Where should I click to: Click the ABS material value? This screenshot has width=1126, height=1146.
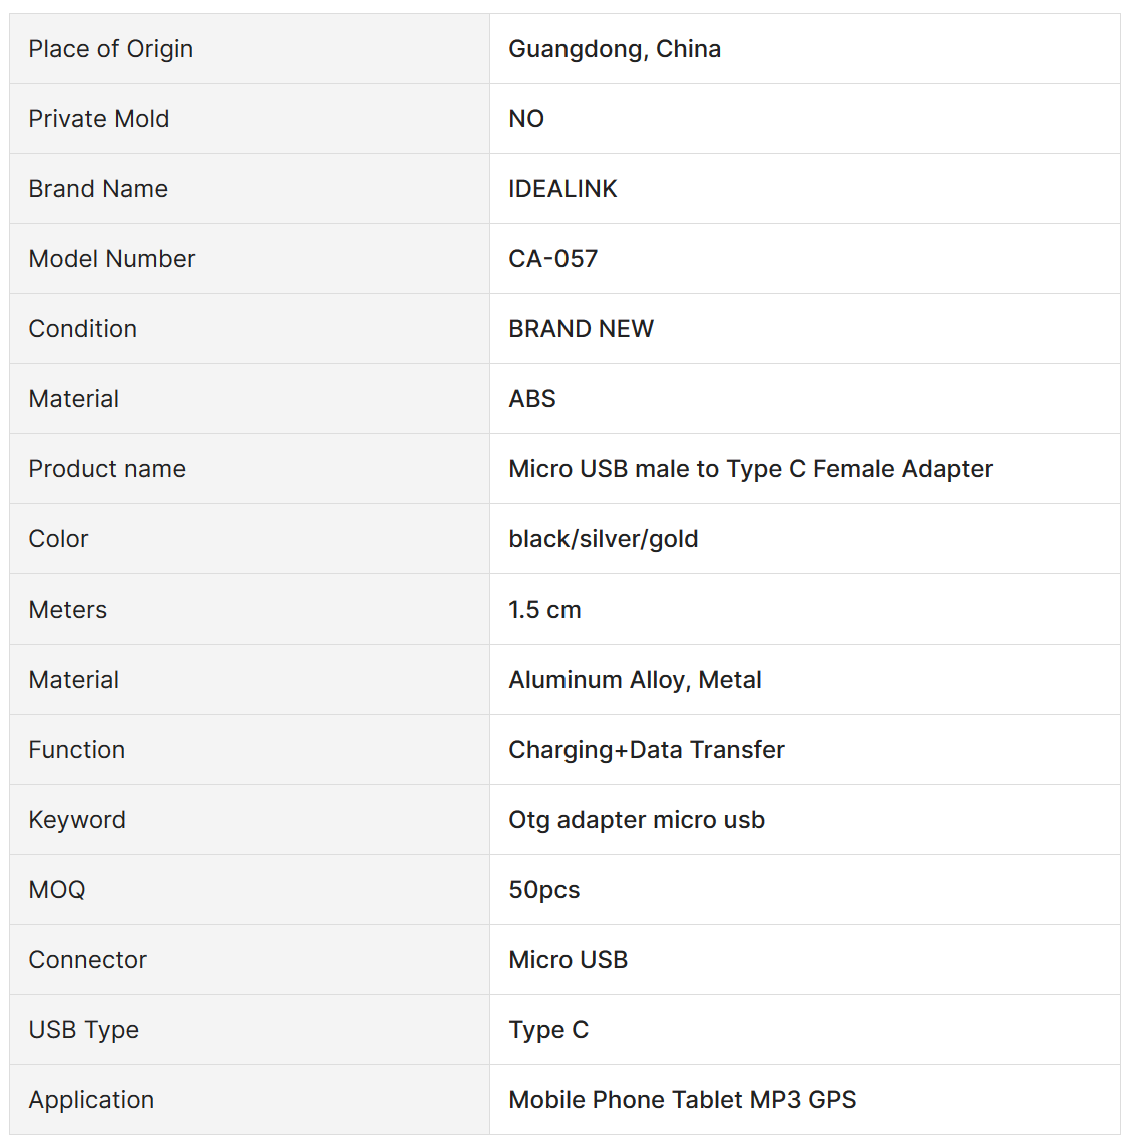(531, 399)
